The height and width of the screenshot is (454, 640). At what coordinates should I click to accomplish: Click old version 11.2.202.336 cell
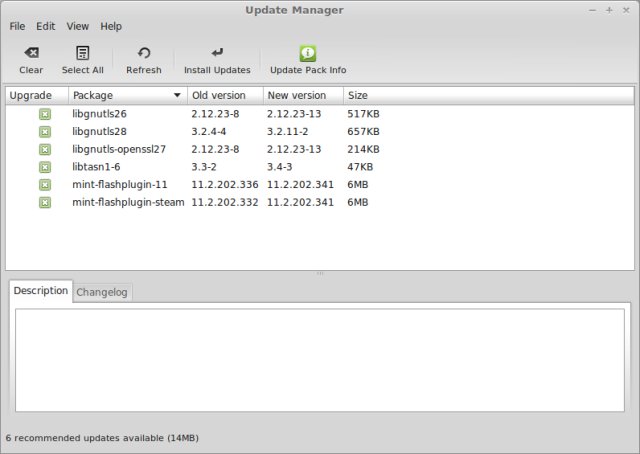tap(224, 185)
